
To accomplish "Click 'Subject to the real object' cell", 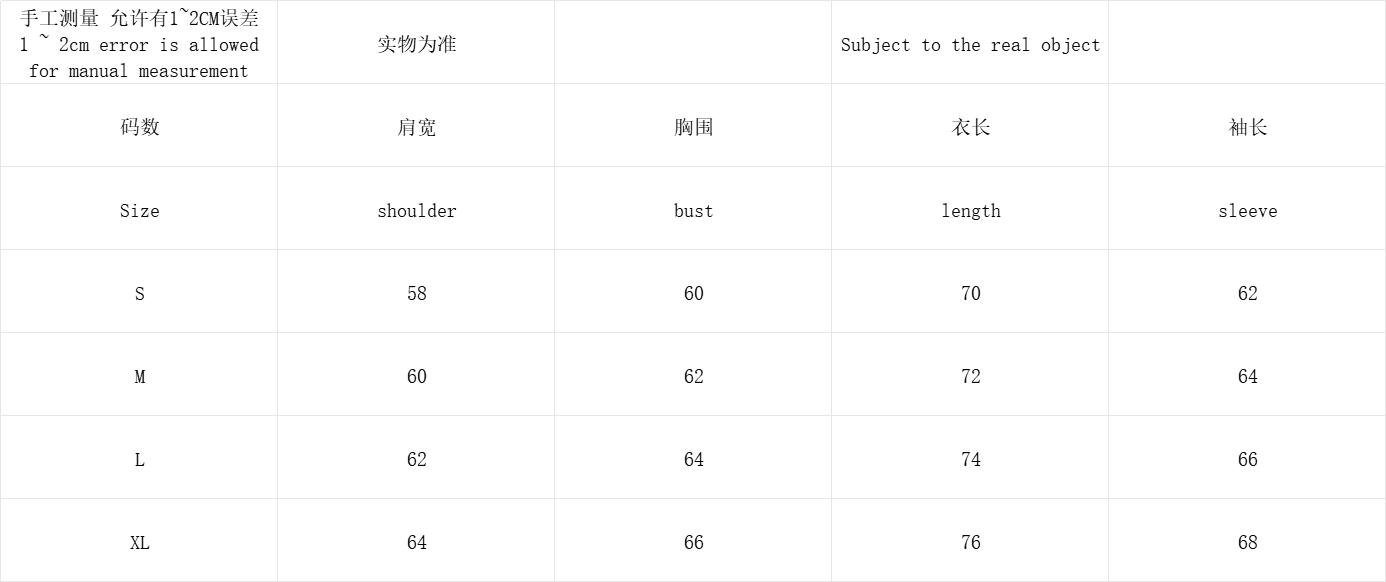I will 970,45.
